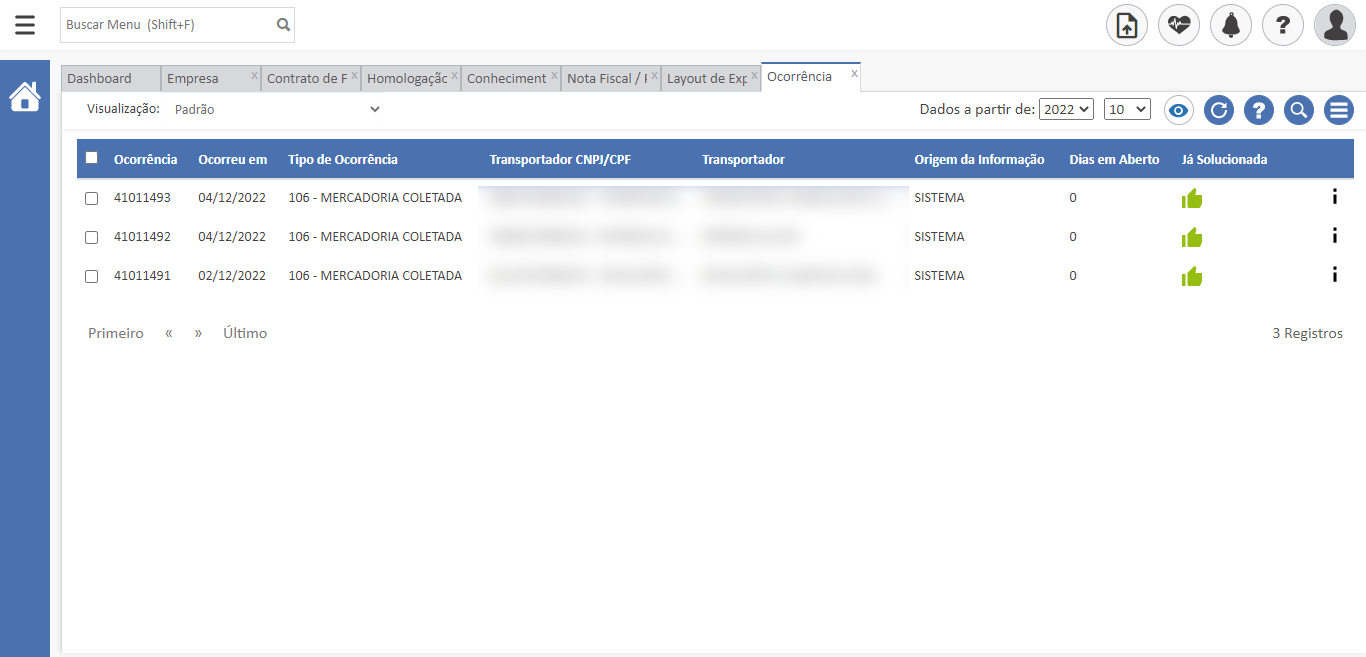
Task: Toggle the eye visibility icon
Action: [x=1179, y=110]
